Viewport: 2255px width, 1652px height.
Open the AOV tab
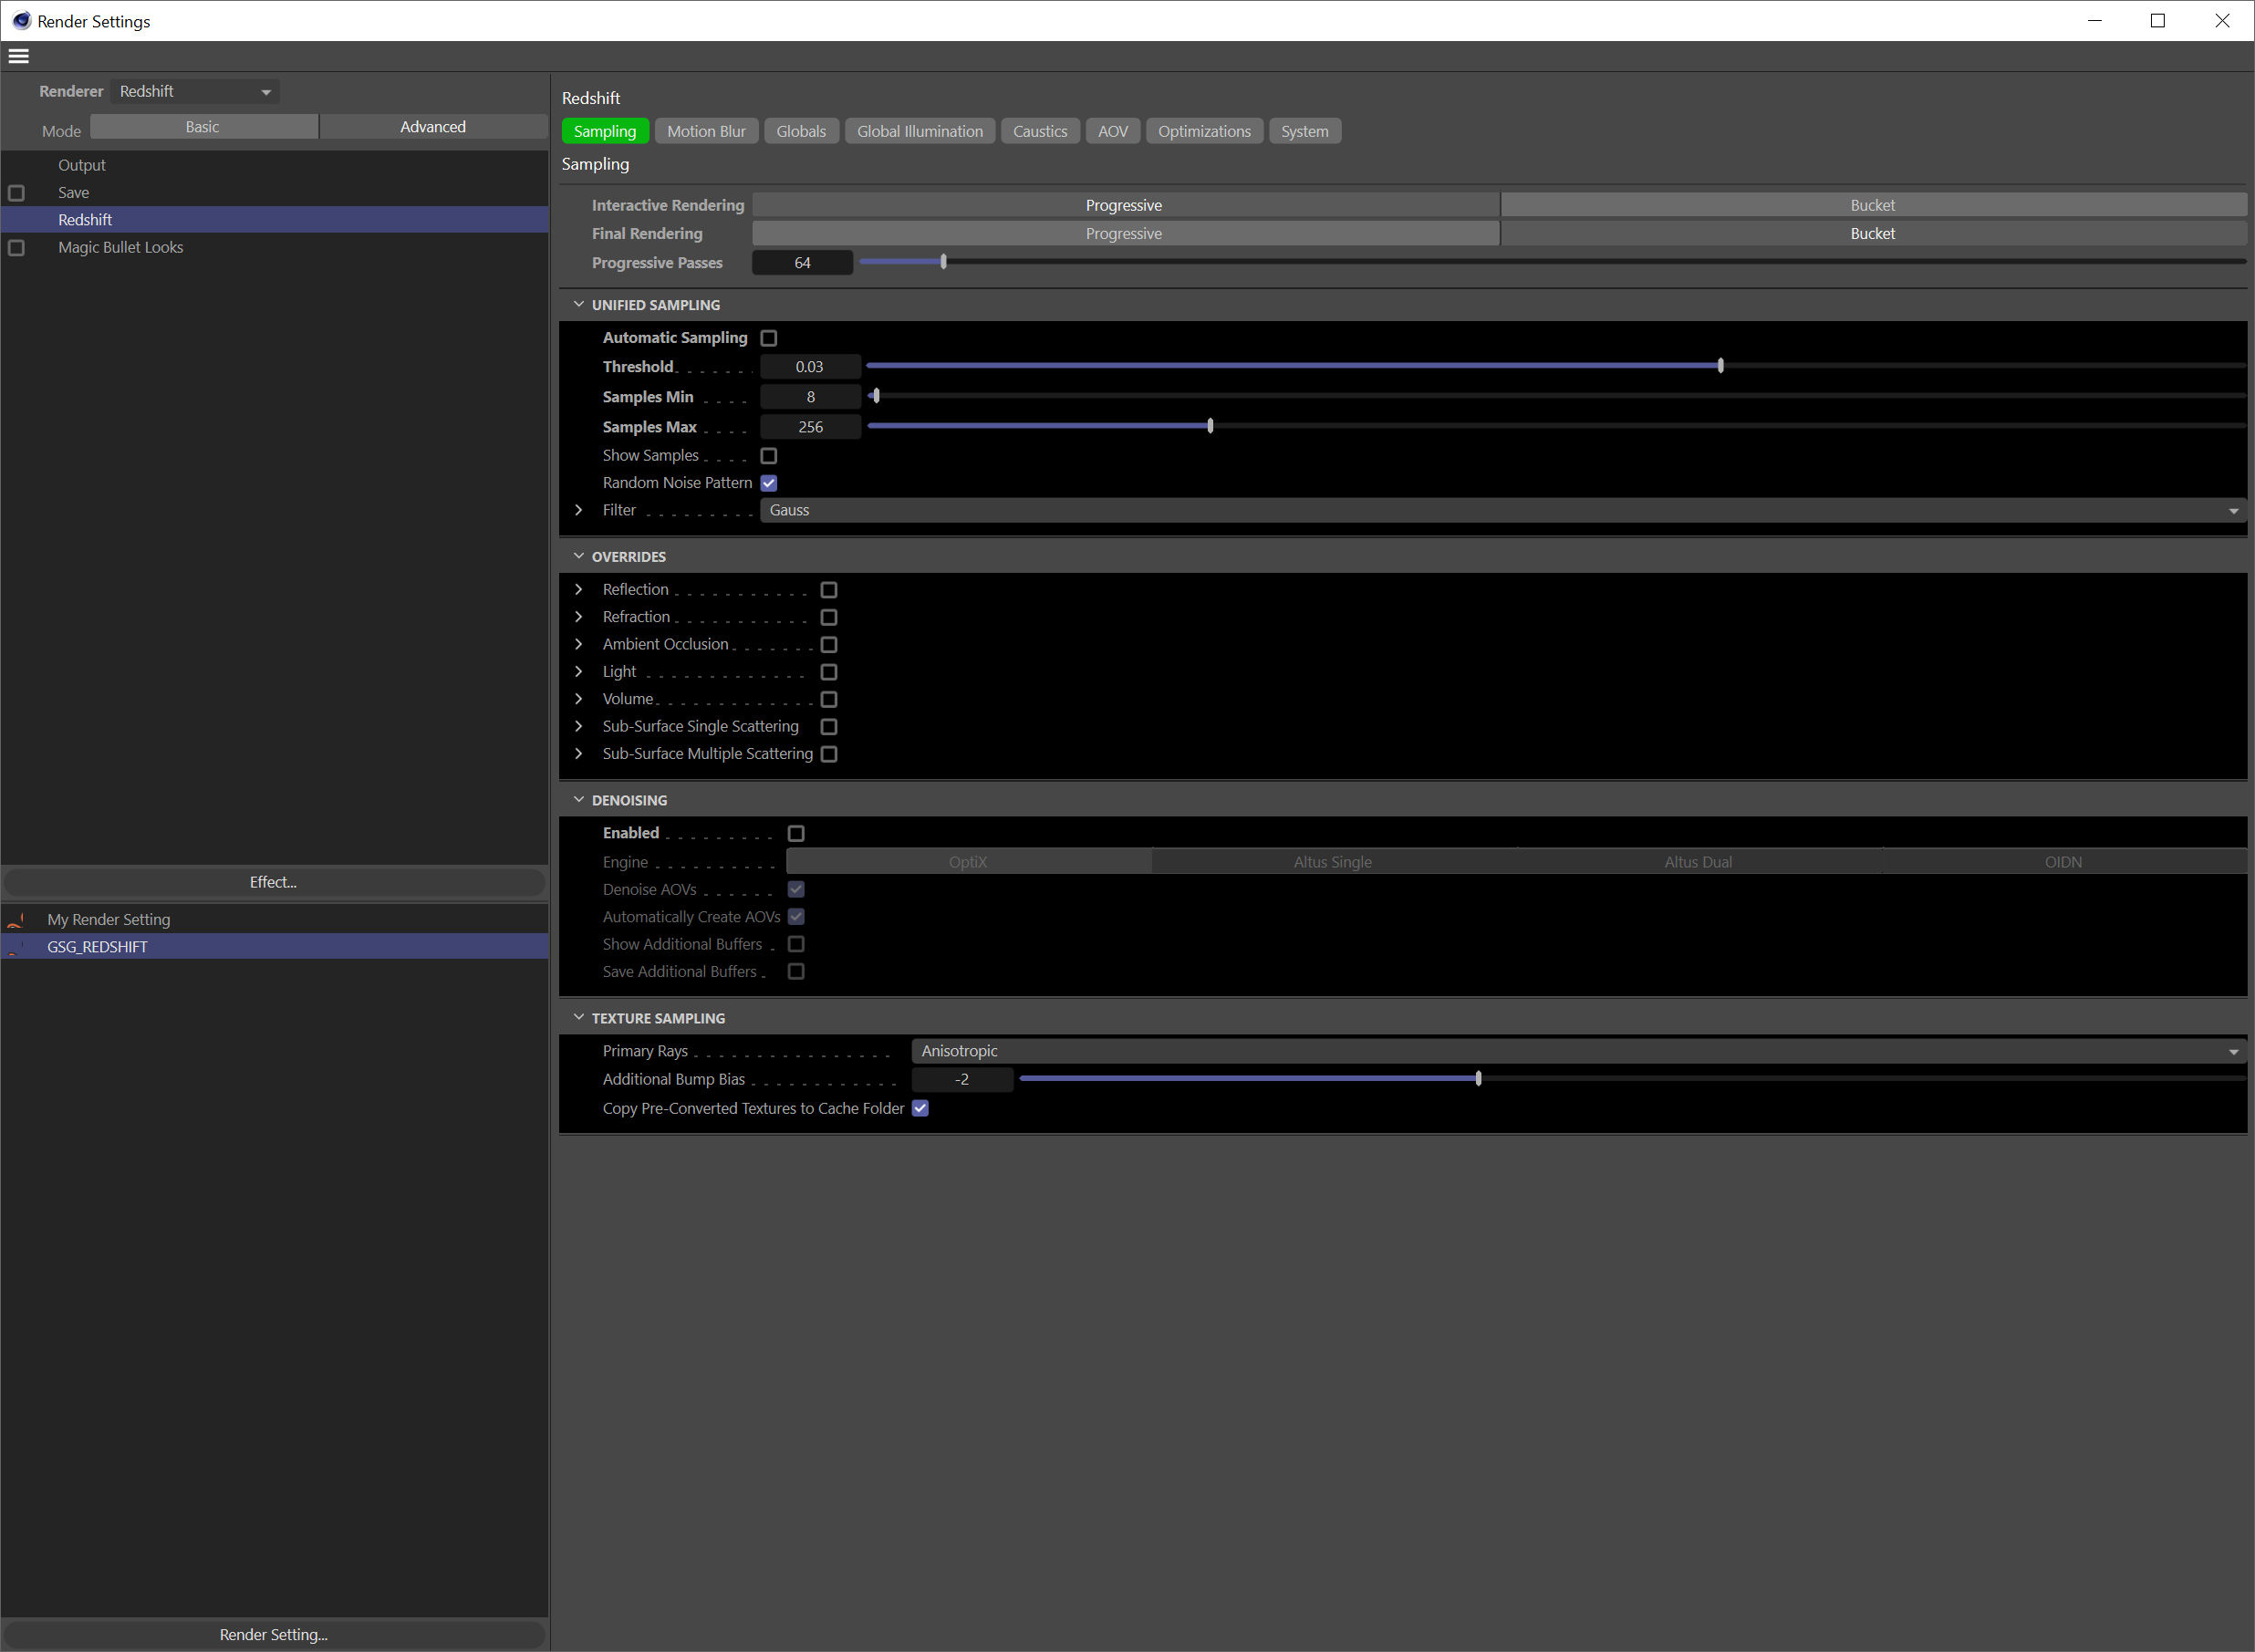1113,131
